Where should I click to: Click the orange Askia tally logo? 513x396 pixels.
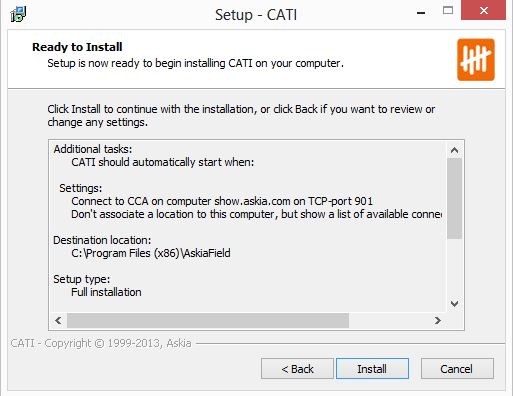[x=476, y=60]
